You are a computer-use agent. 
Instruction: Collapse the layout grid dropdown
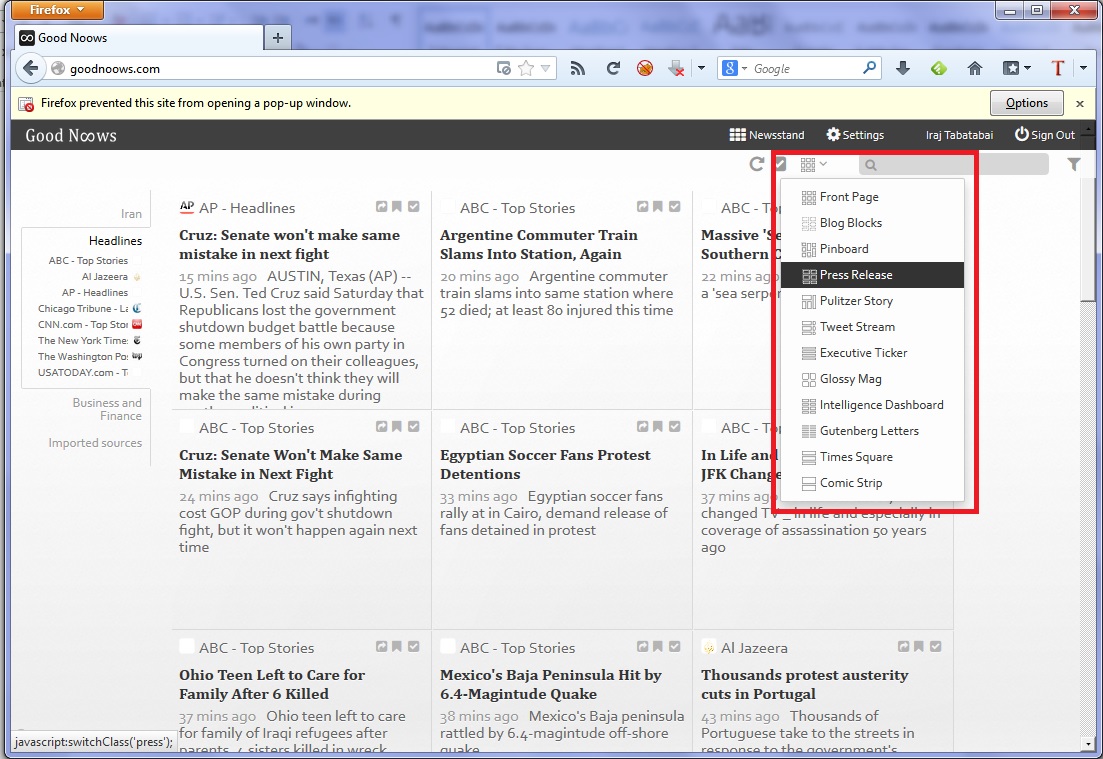coord(814,165)
